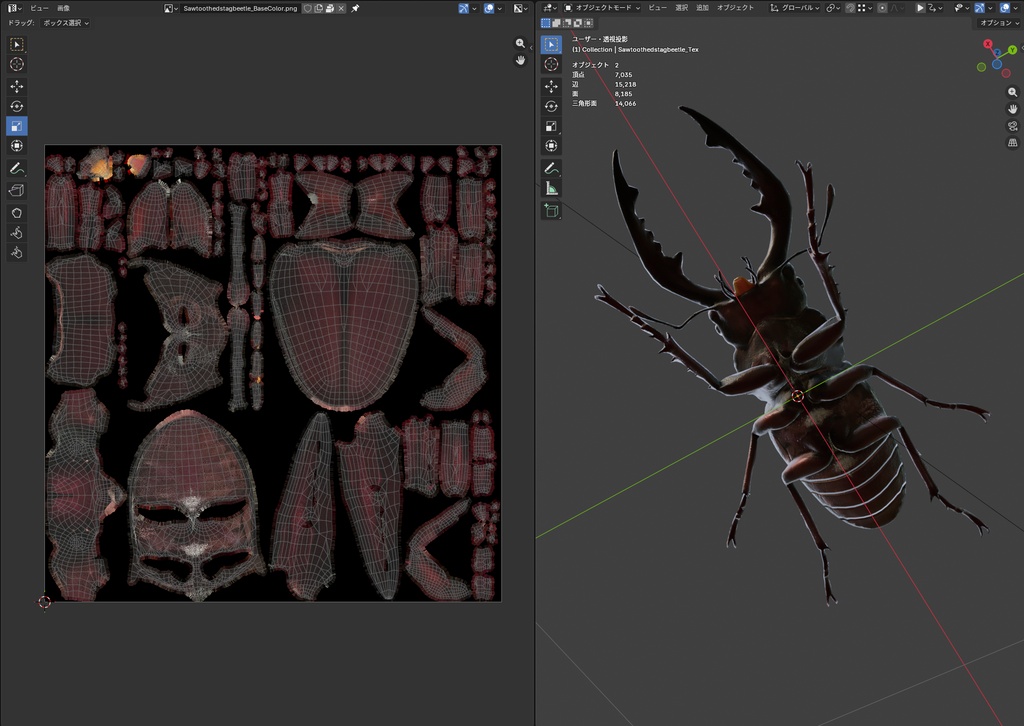Image resolution: width=1024 pixels, height=726 pixels.
Task: Unlink image with the X button
Action: (341, 8)
